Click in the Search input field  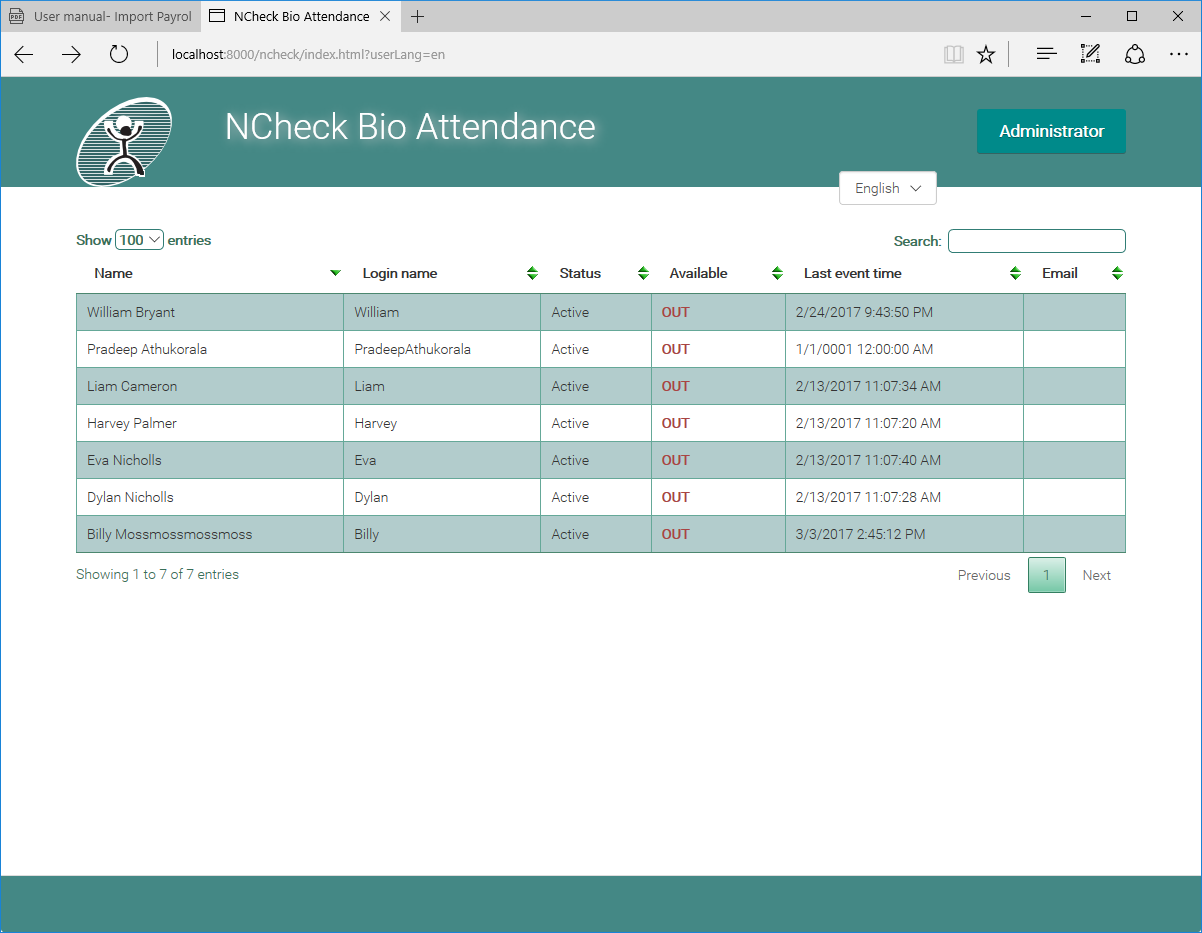1036,241
